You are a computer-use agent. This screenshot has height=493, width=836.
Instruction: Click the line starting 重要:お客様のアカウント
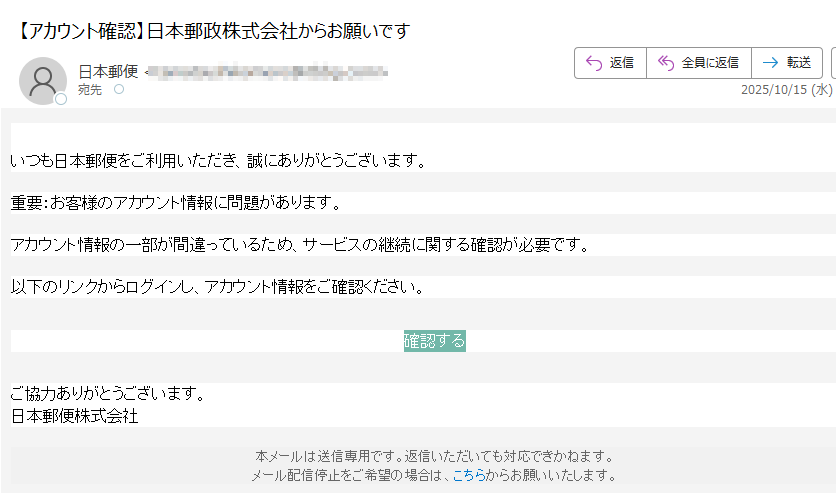click(176, 203)
